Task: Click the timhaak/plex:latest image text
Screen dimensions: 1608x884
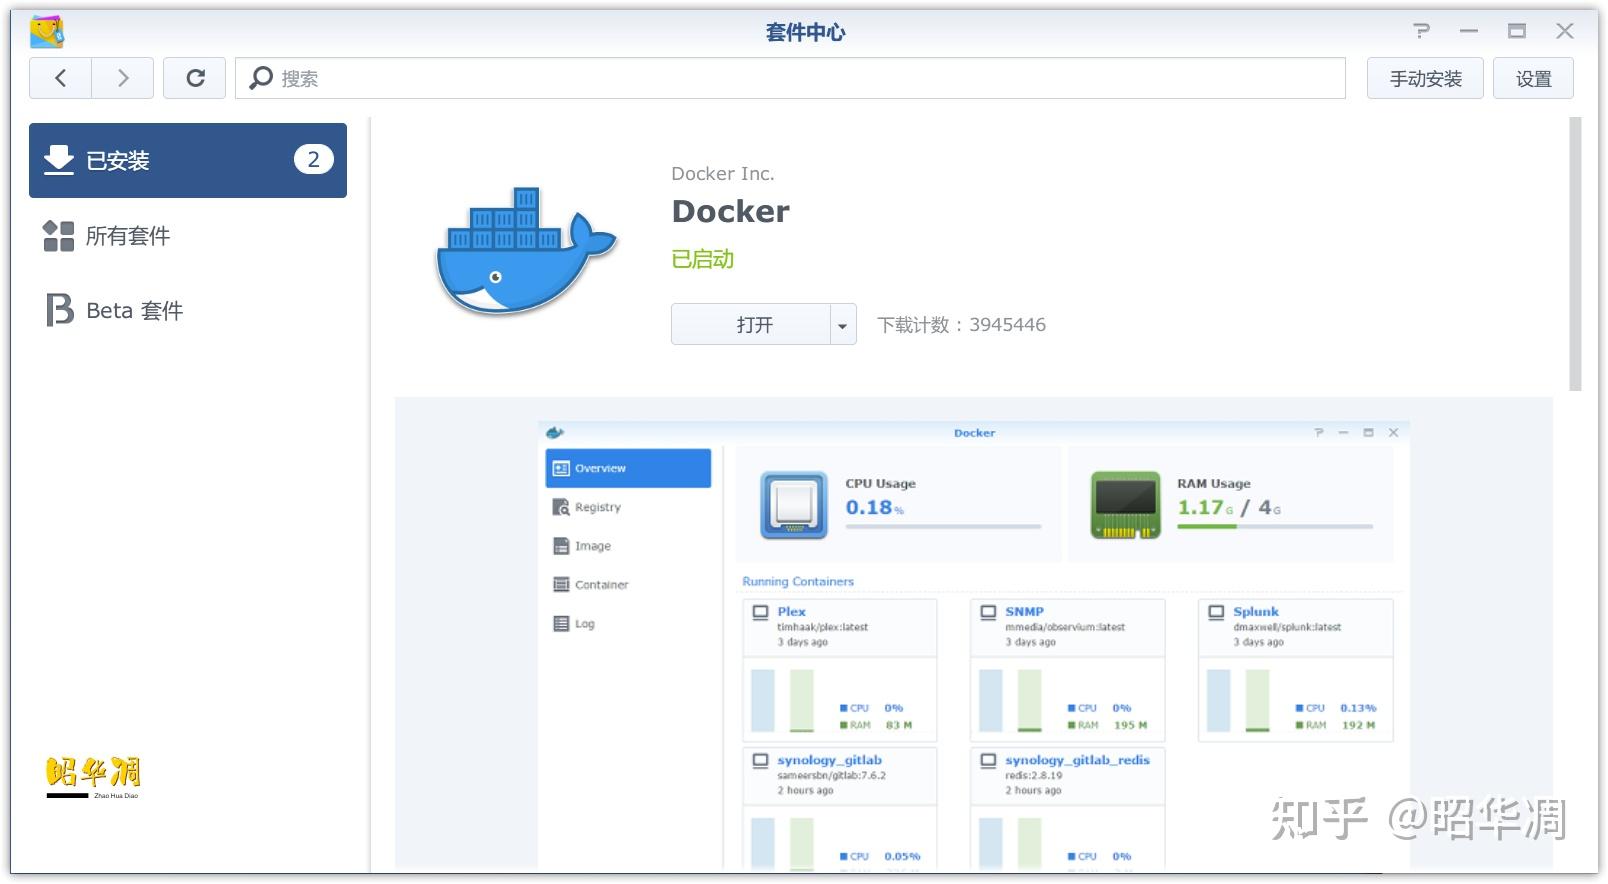Action: click(x=822, y=627)
